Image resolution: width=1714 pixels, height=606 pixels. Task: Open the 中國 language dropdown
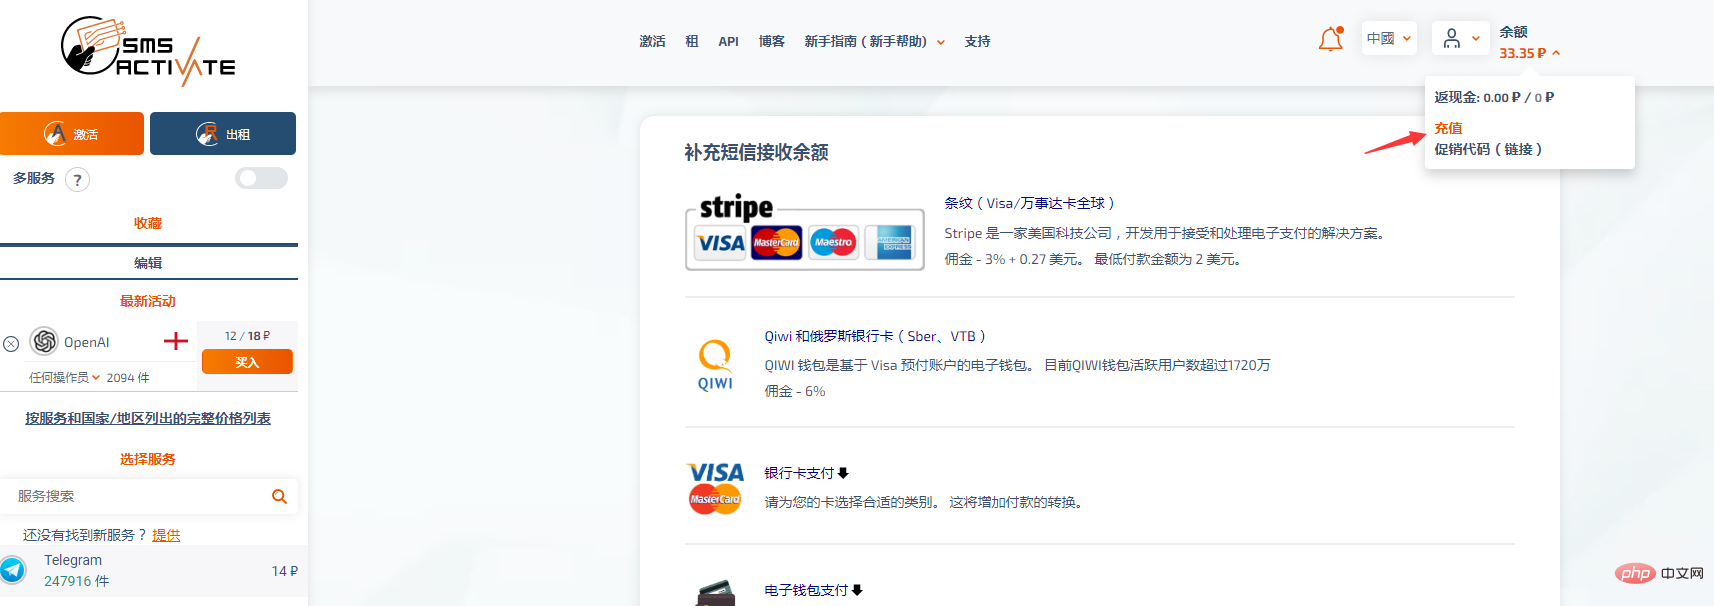(x=1389, y=39)
